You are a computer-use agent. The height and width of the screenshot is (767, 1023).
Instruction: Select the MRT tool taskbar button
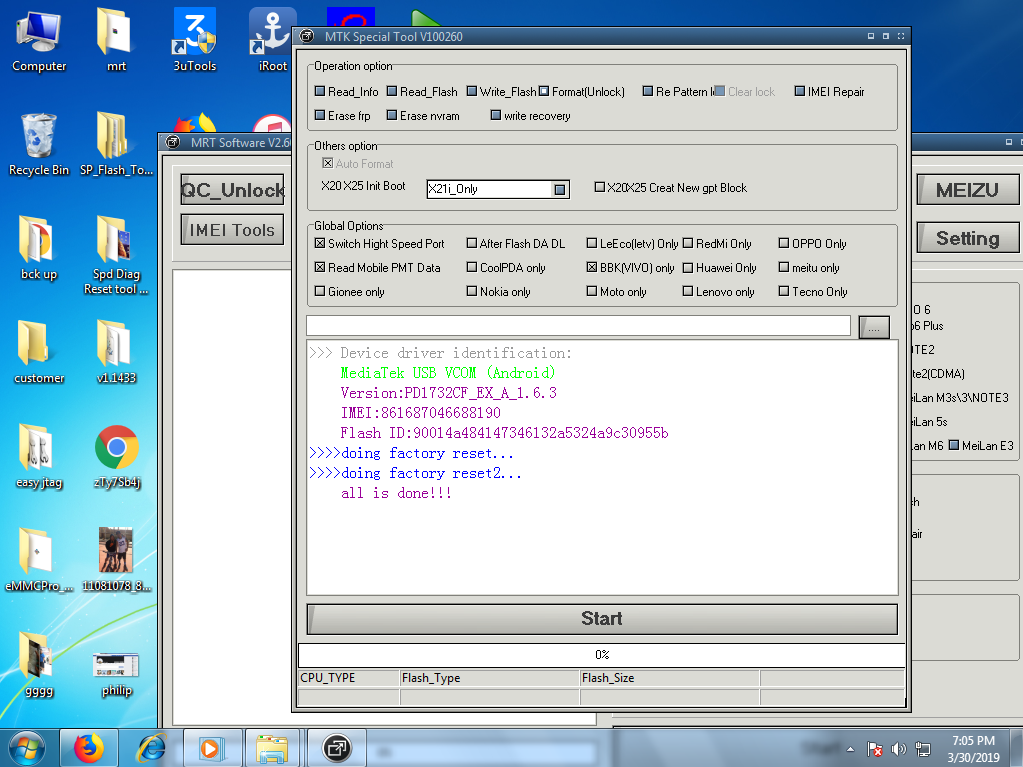[x=337, y=748]
